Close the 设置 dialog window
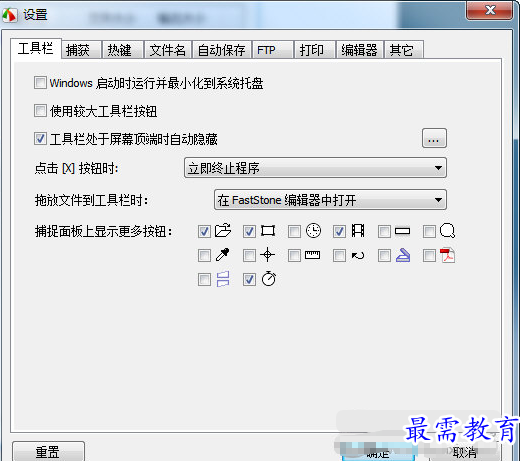Image resolution: width=527 pixels, height=461 pixels. coord(490,10)
